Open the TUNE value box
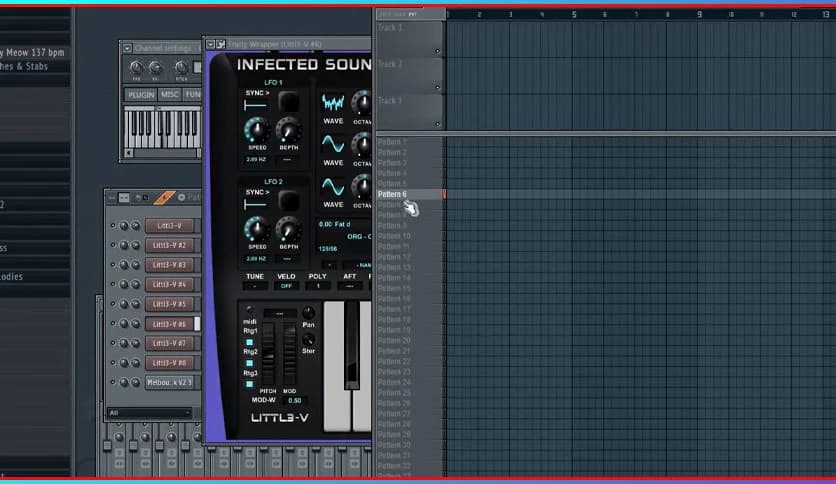Screen dimensions: 836x484 (255, 286)
